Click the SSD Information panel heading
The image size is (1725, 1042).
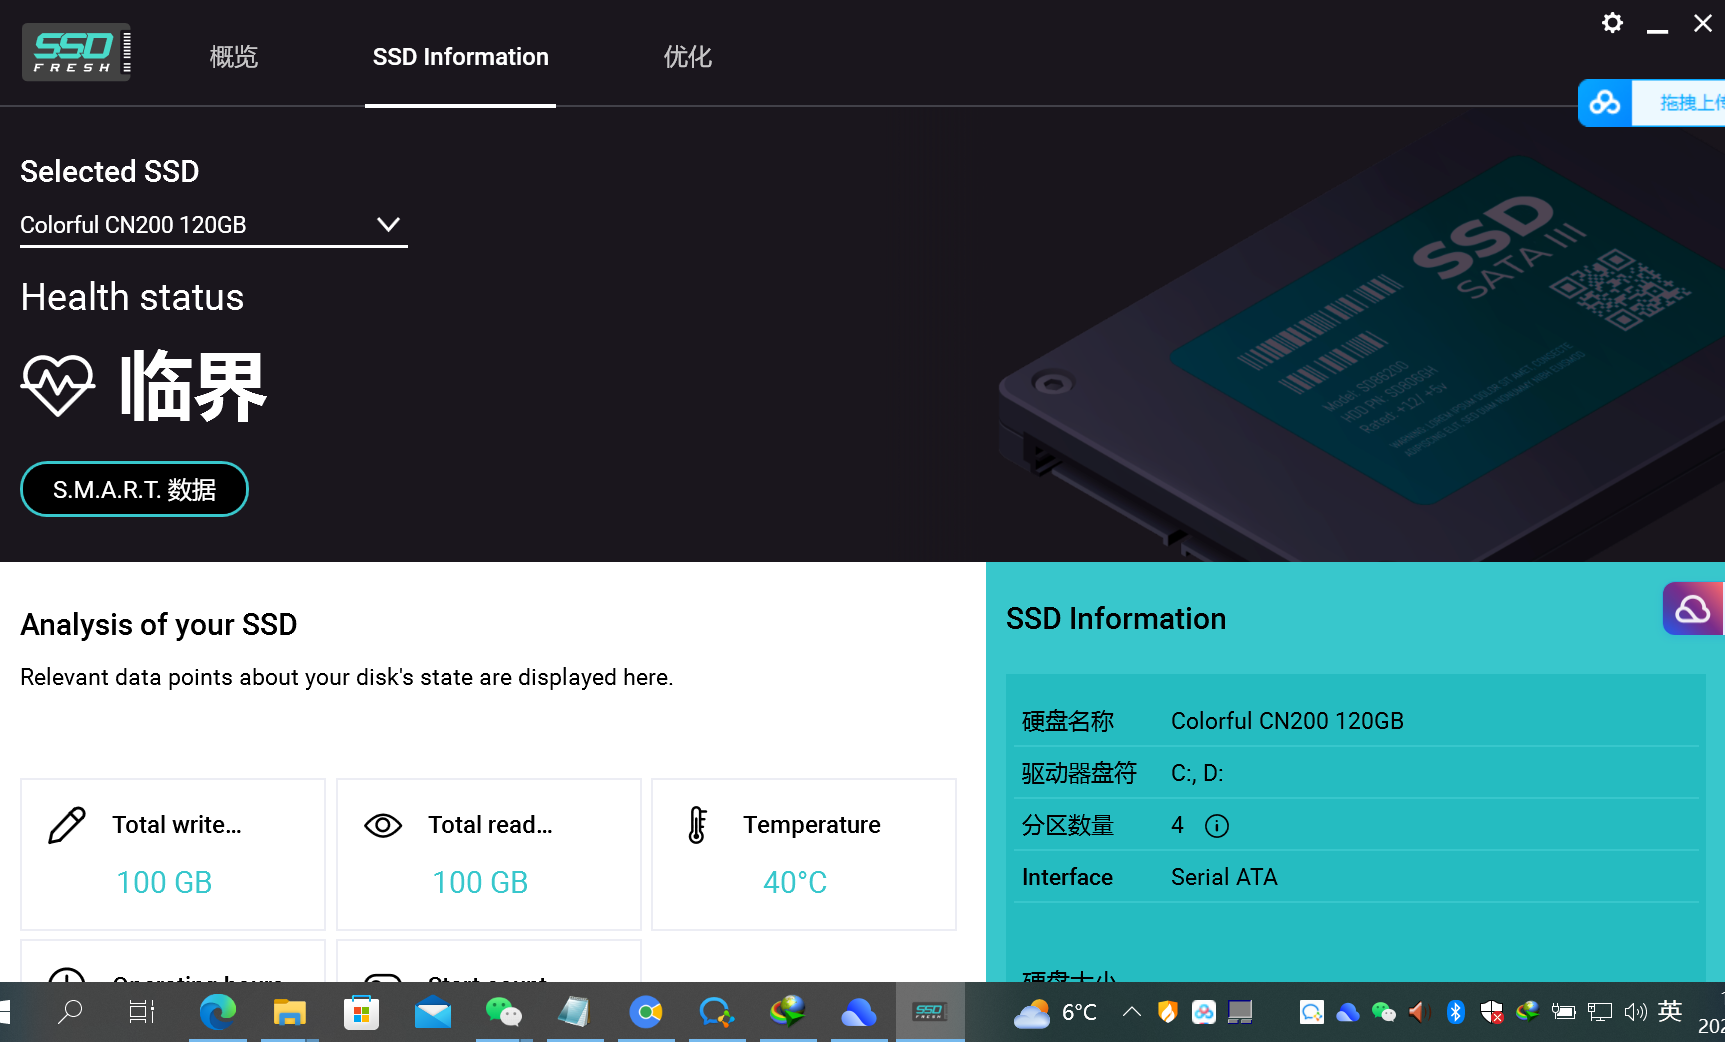[x=1116, y=618]
